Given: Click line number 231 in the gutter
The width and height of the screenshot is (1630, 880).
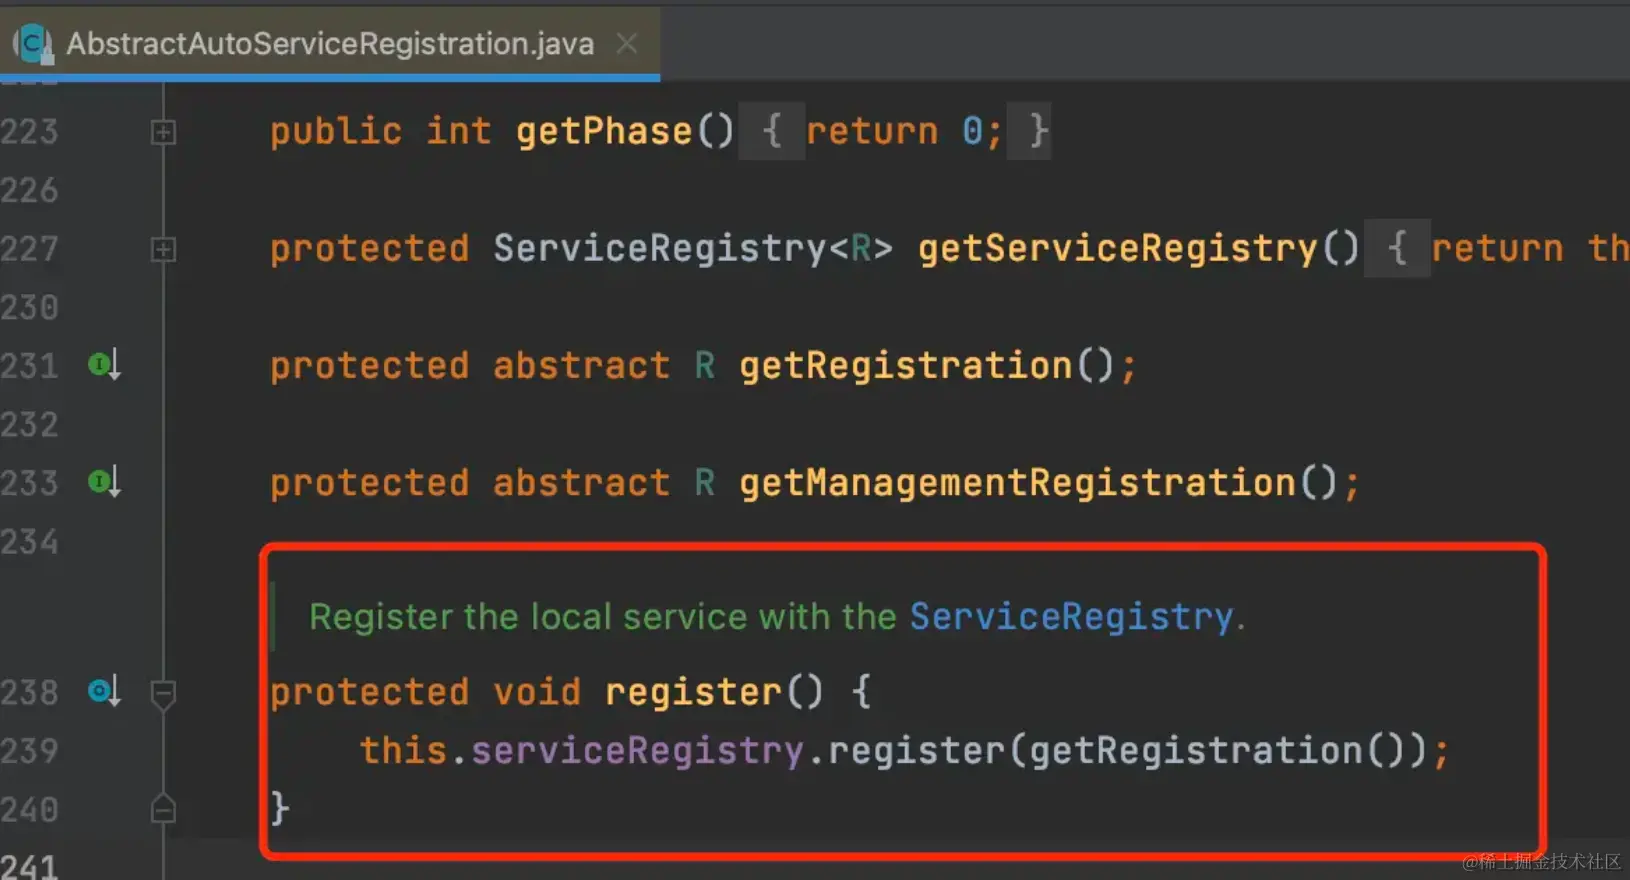Looking at the screenshot, I should click(29, 366).
